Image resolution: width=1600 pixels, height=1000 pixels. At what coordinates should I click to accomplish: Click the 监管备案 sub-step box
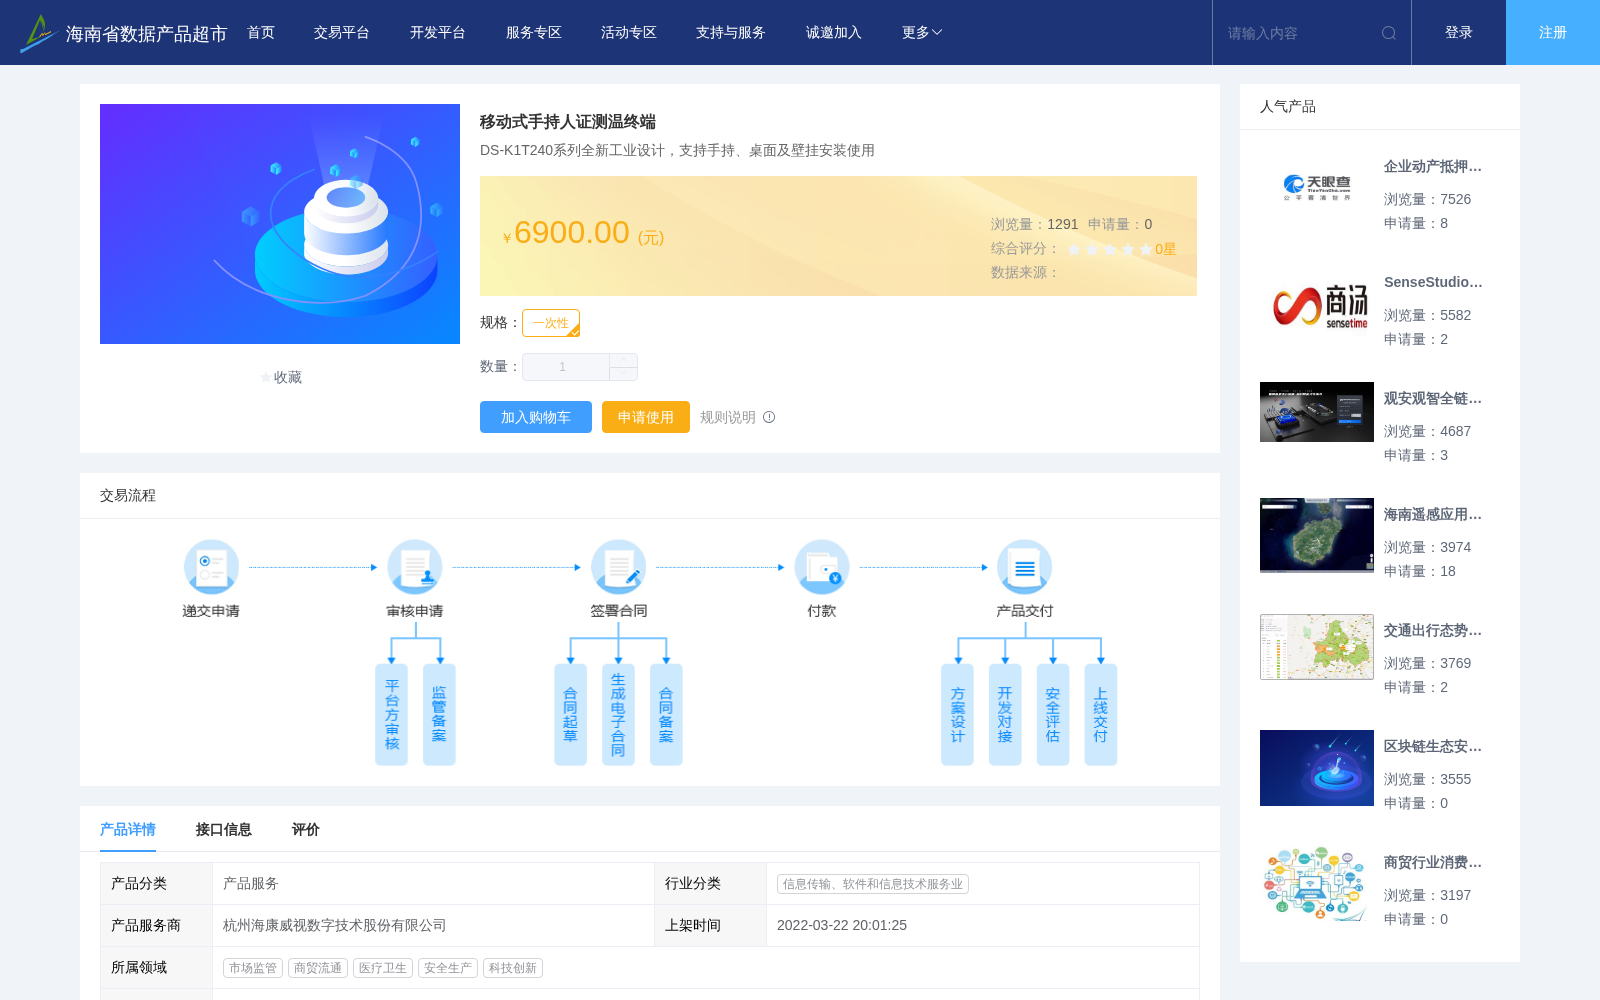[x=439, y=715]
